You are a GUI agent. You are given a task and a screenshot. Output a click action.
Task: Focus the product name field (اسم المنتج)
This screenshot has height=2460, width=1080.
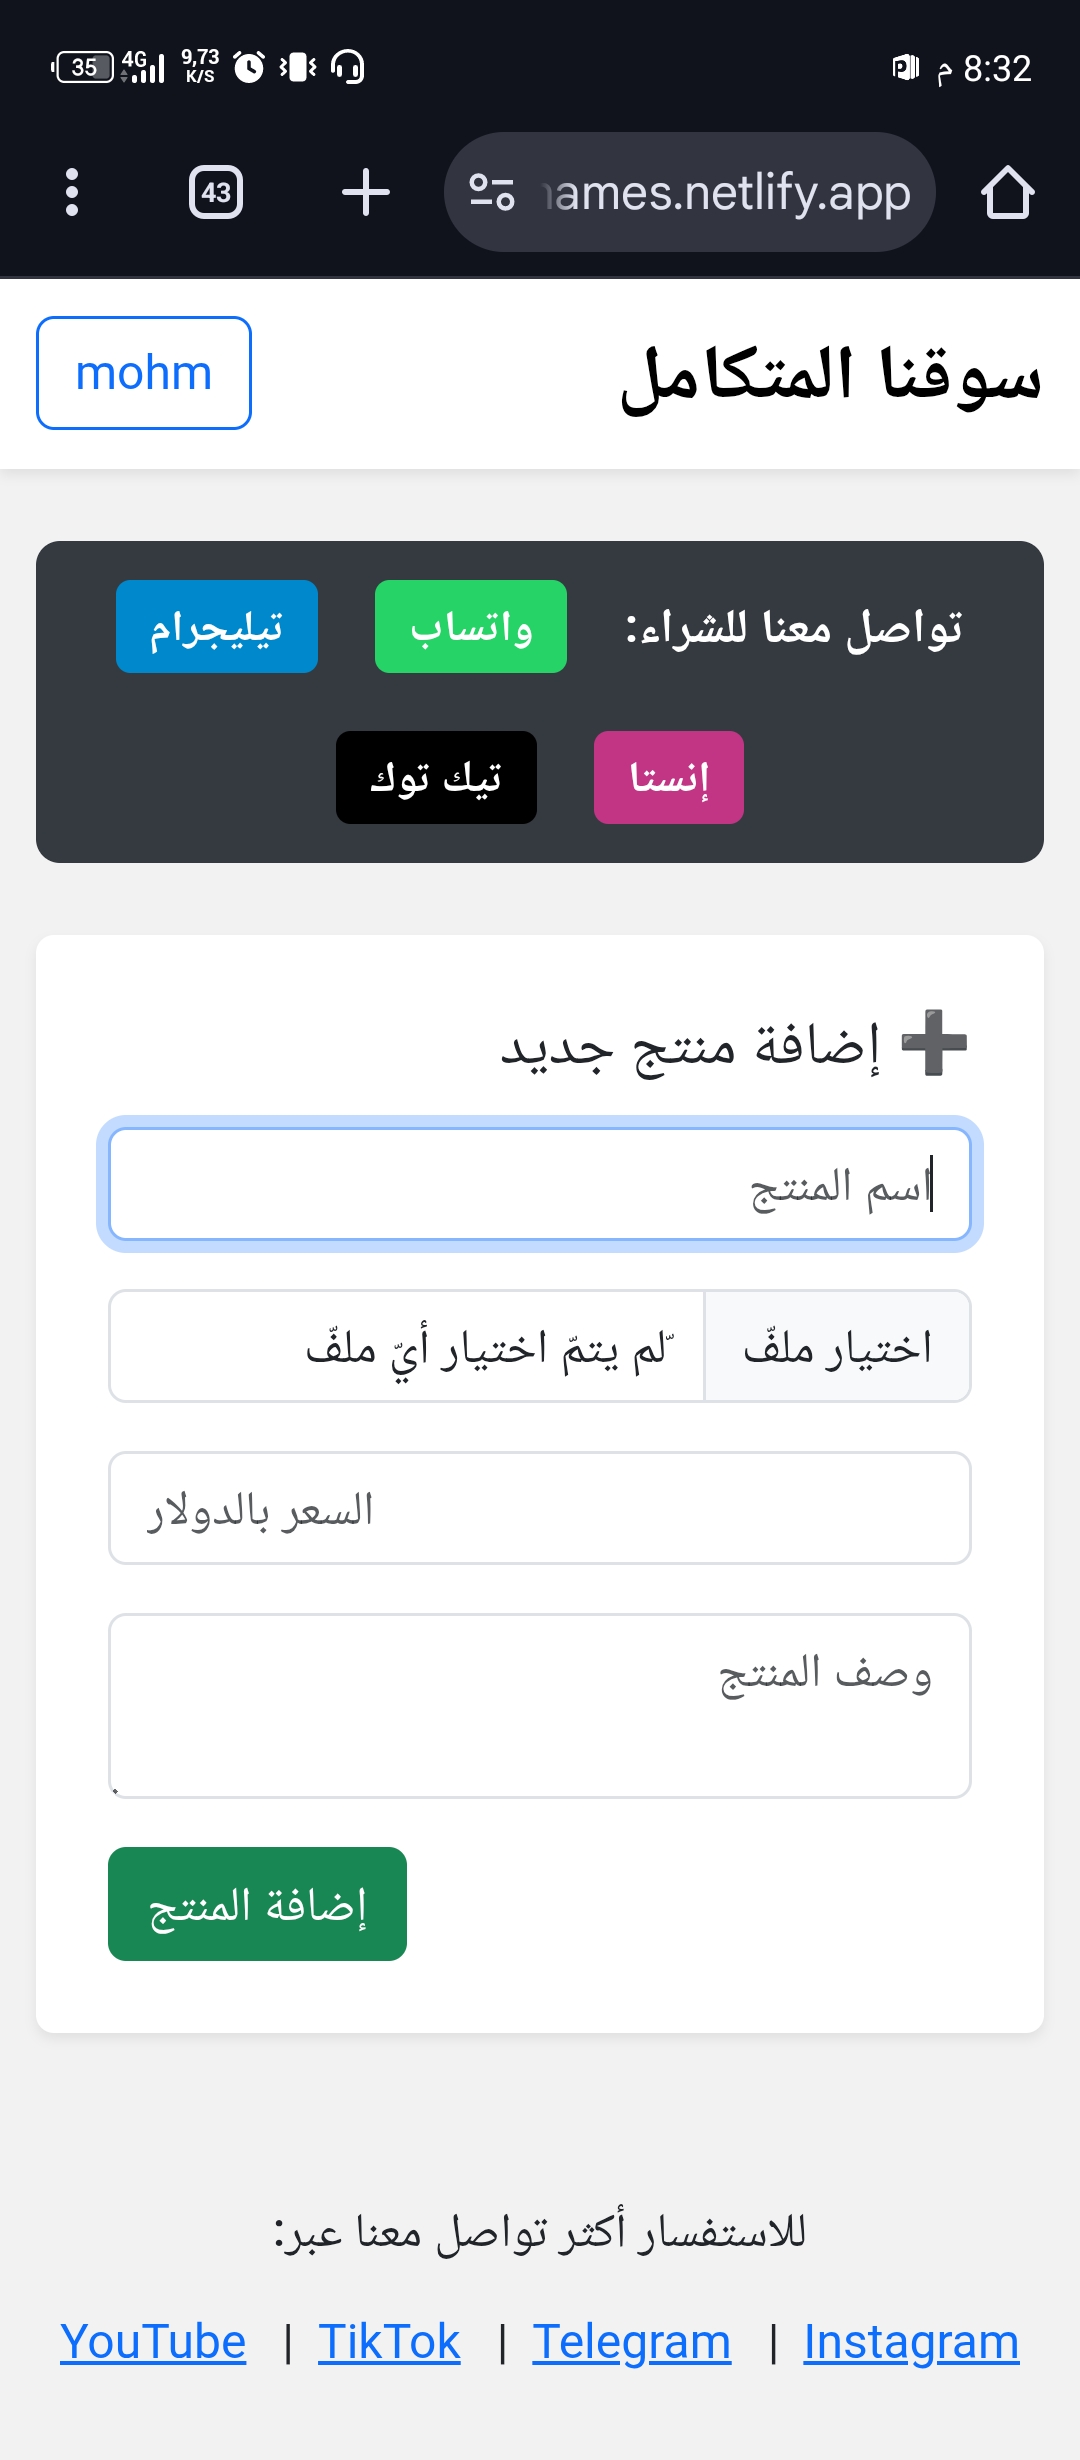pos(540,1185)
